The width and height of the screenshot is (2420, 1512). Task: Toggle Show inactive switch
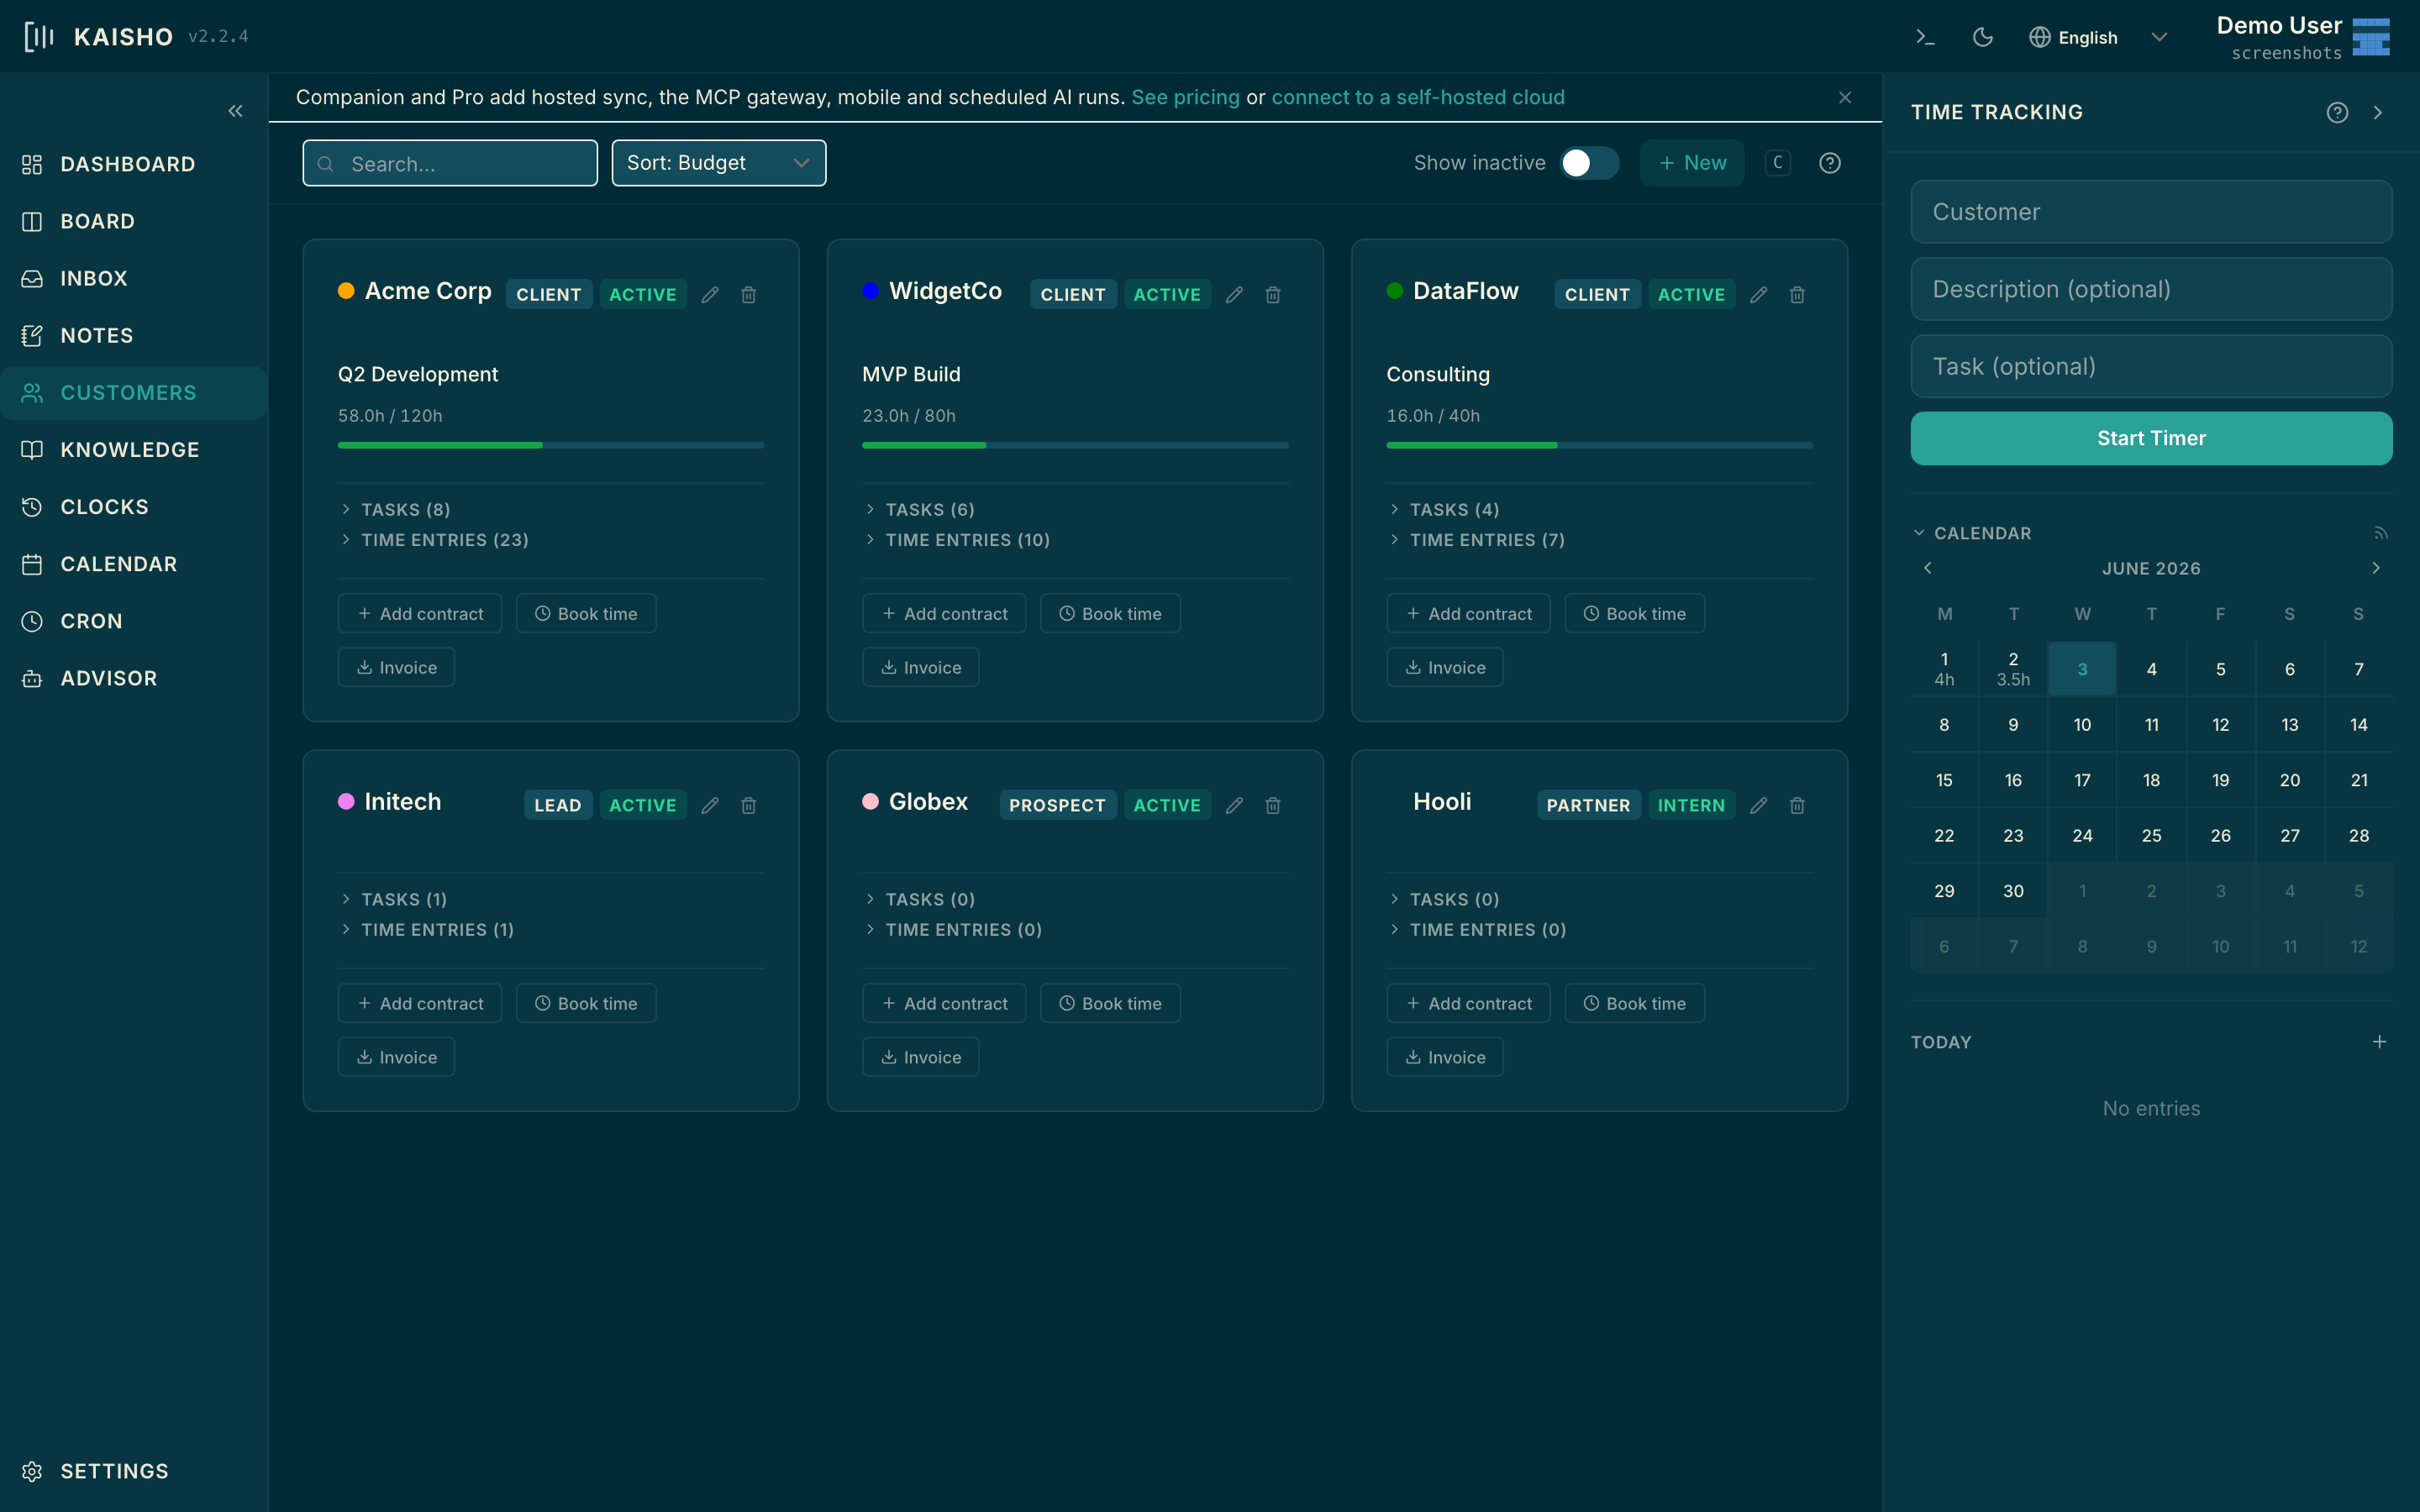click(1589, 163)
